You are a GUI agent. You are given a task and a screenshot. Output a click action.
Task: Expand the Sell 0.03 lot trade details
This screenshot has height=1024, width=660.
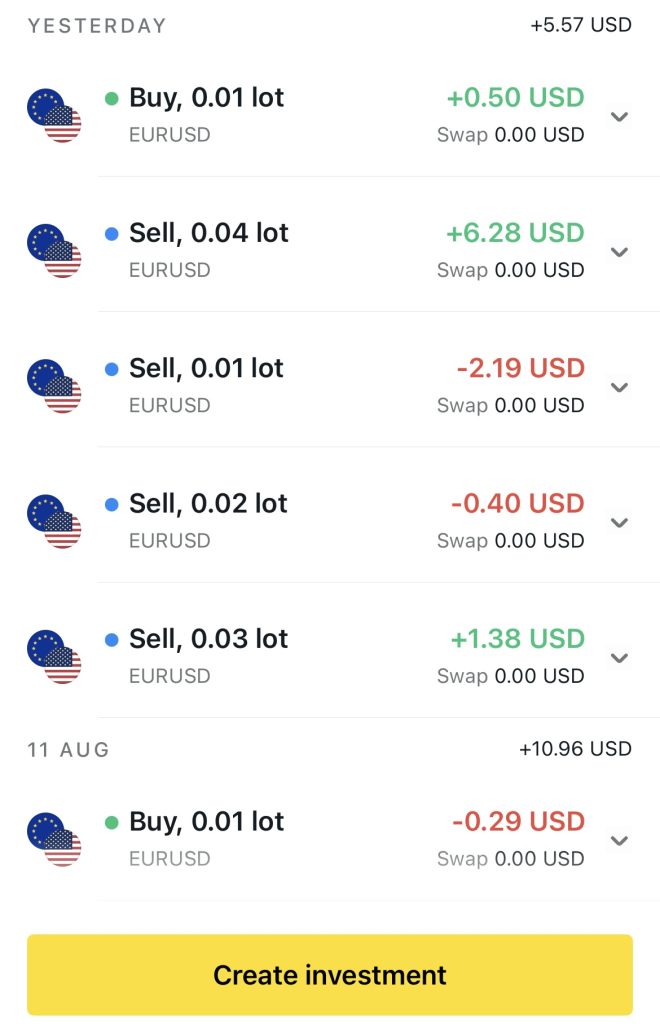[619, 657]
